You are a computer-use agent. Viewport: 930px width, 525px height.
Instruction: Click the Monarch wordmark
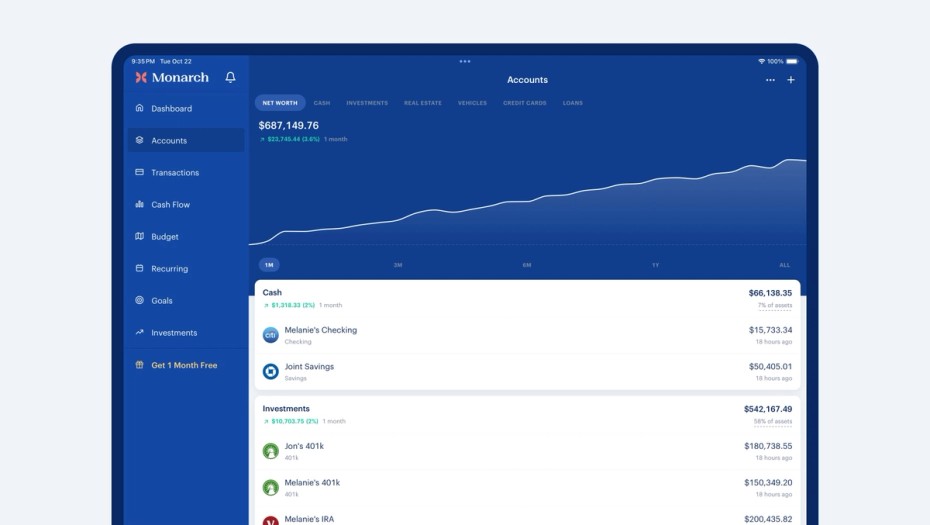coord(180,77)
